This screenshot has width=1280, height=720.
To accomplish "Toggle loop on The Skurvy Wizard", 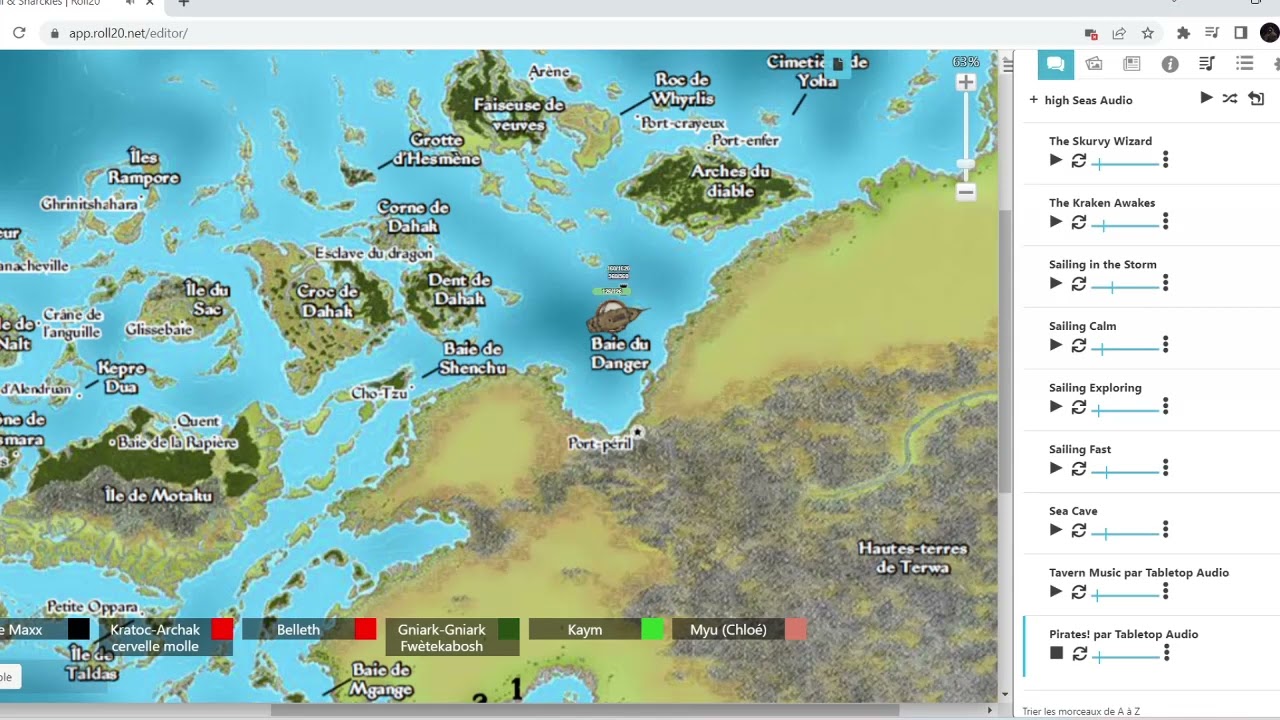I will coord(1079,160).
